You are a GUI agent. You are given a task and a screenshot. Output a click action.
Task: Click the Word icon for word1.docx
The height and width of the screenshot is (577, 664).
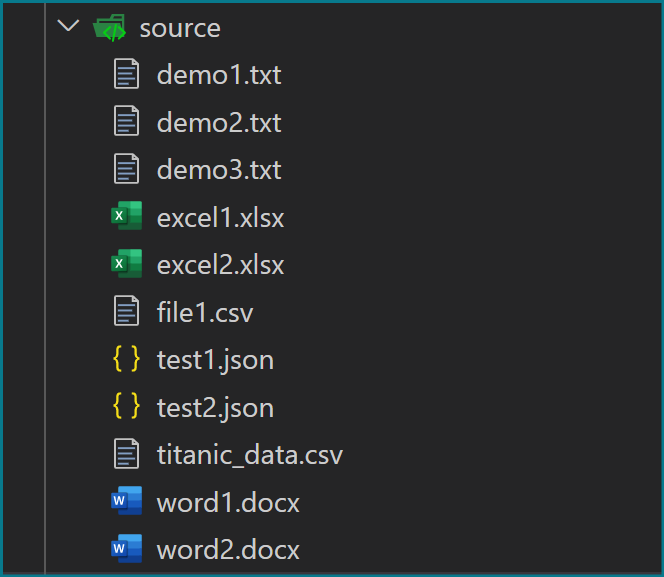click(x=126, y=500)
